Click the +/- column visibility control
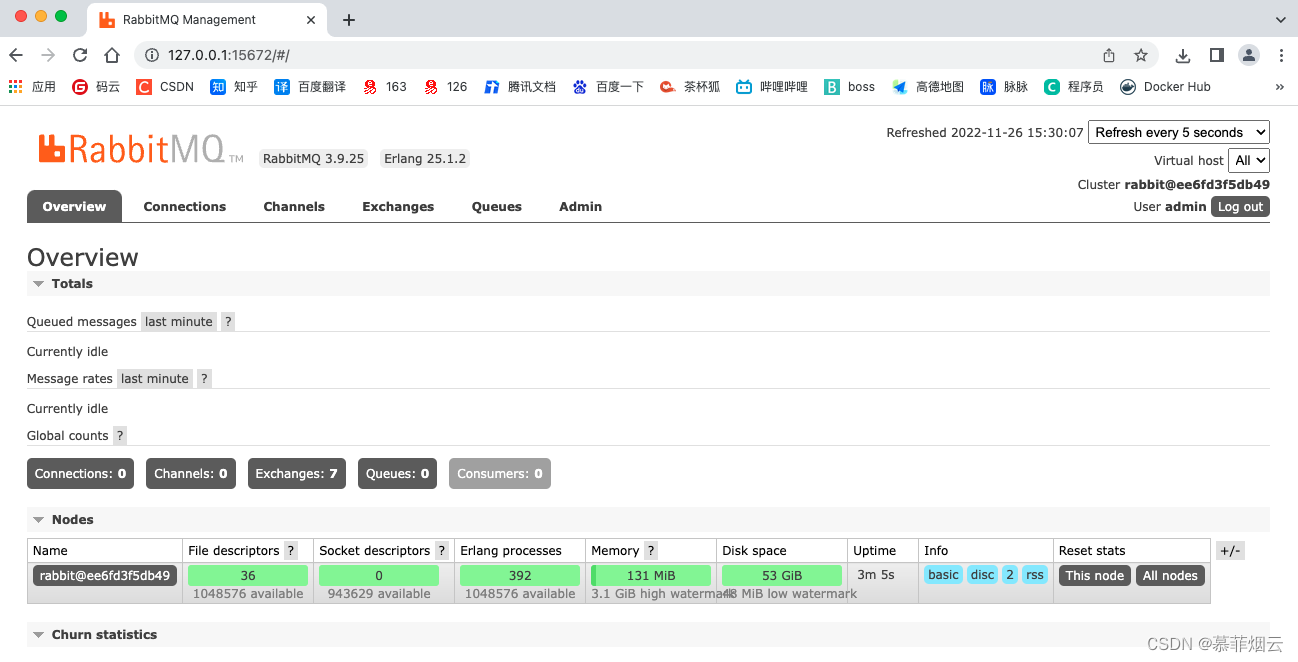 [x=1230, y=550]
